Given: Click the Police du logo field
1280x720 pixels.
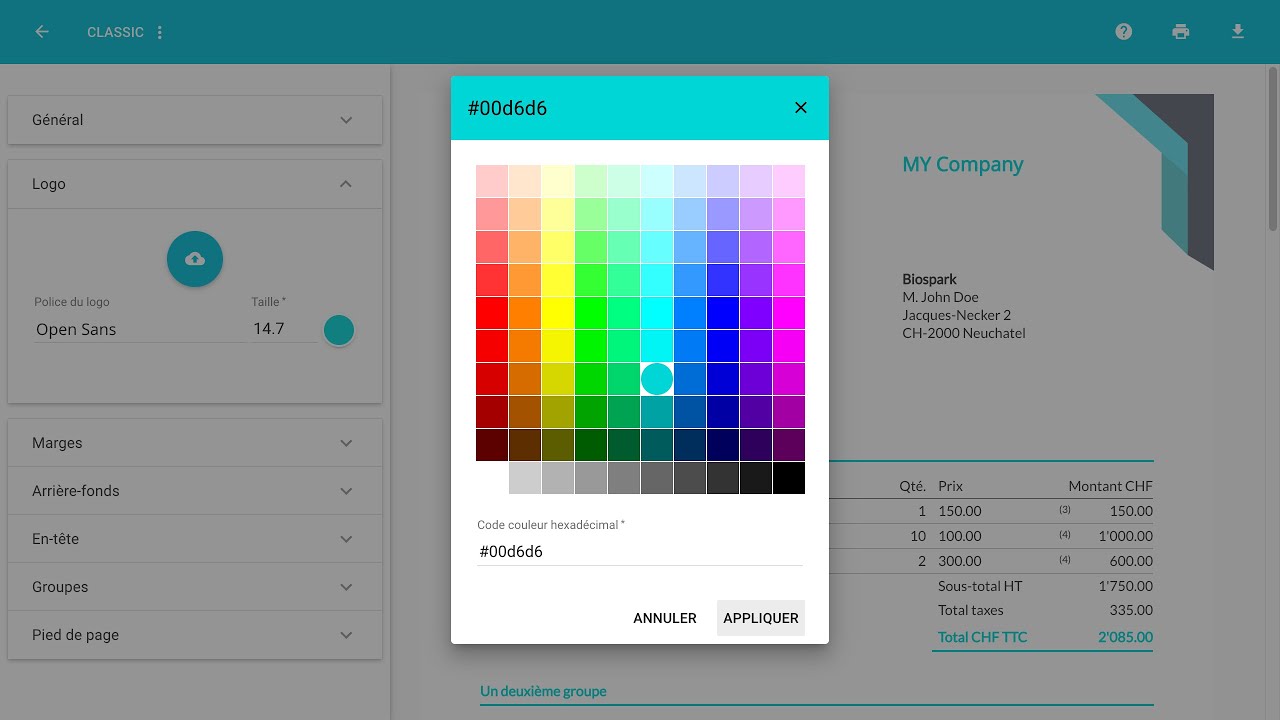Looking at the screenshot, I should (x=139, y=329).
